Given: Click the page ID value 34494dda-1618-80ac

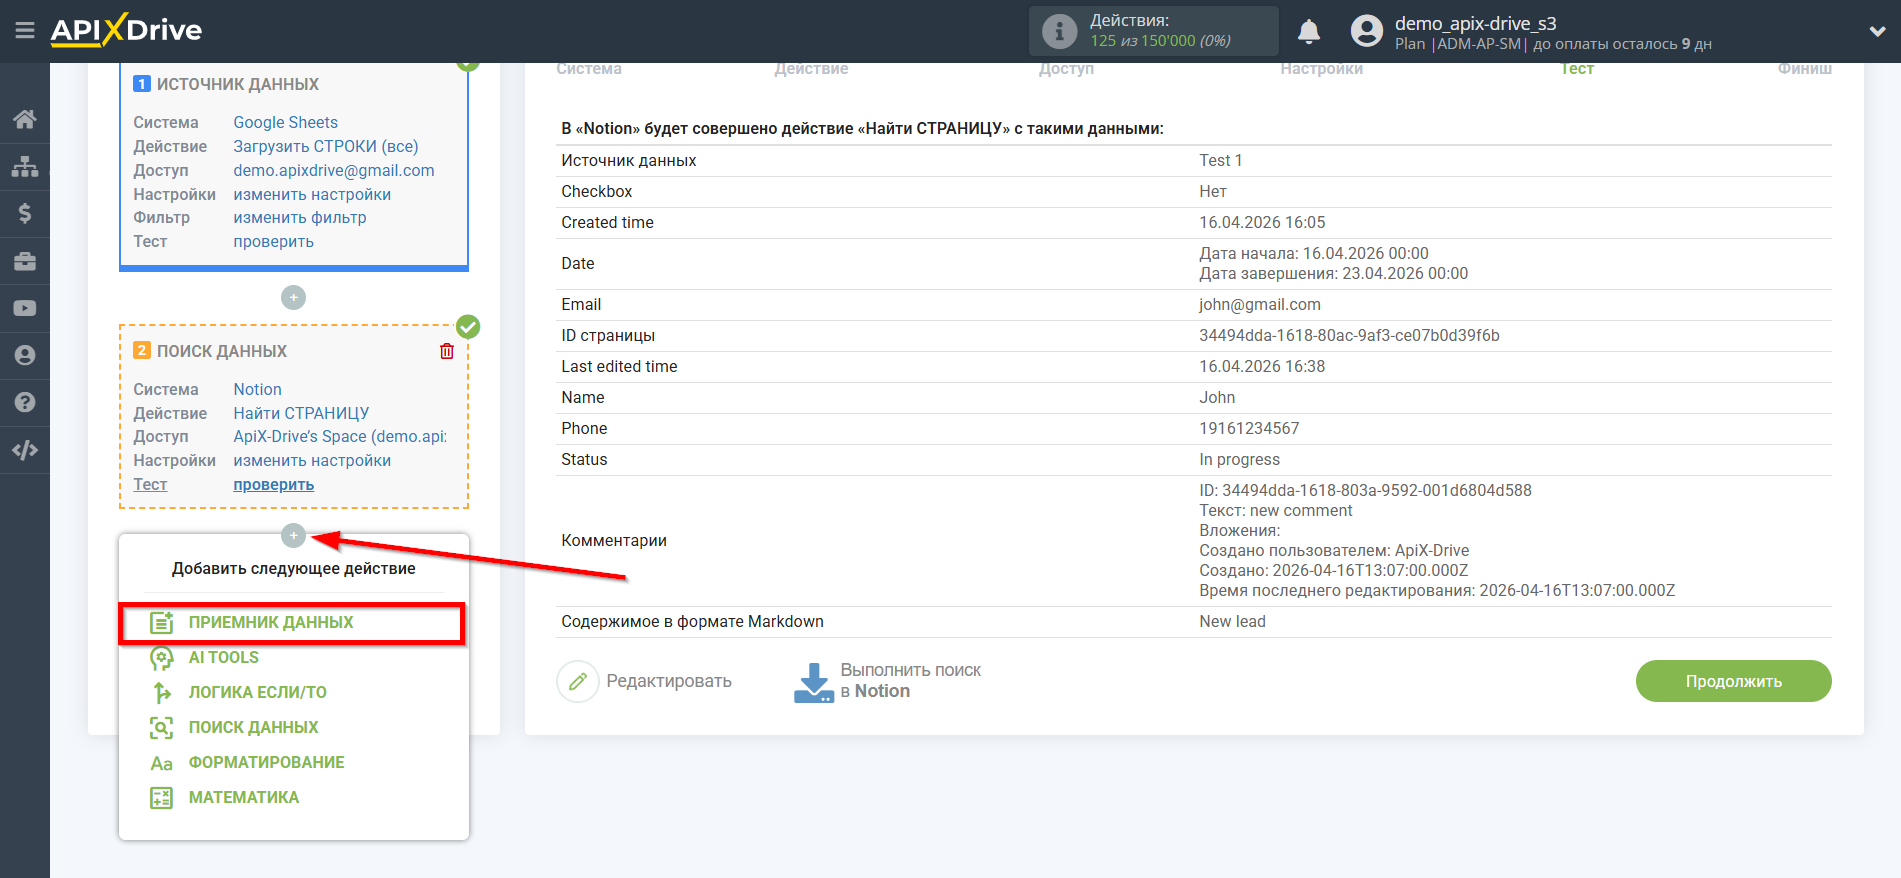Looking at the screenshot, I should (1349, 335).
